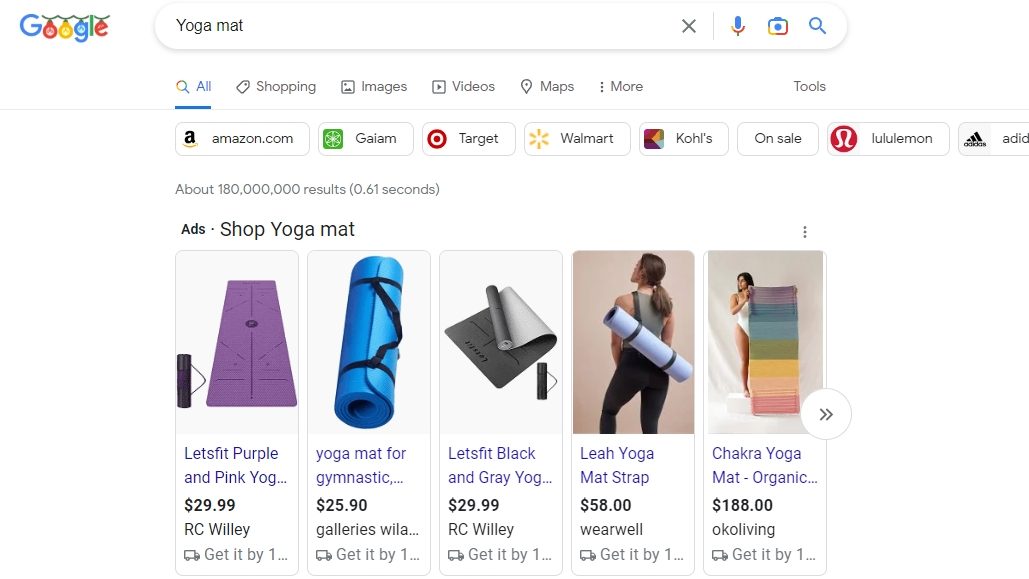This screenshot has width=1029, height=579.
Task: Open the ads three-dot options menu
Action: pos(805,232)
